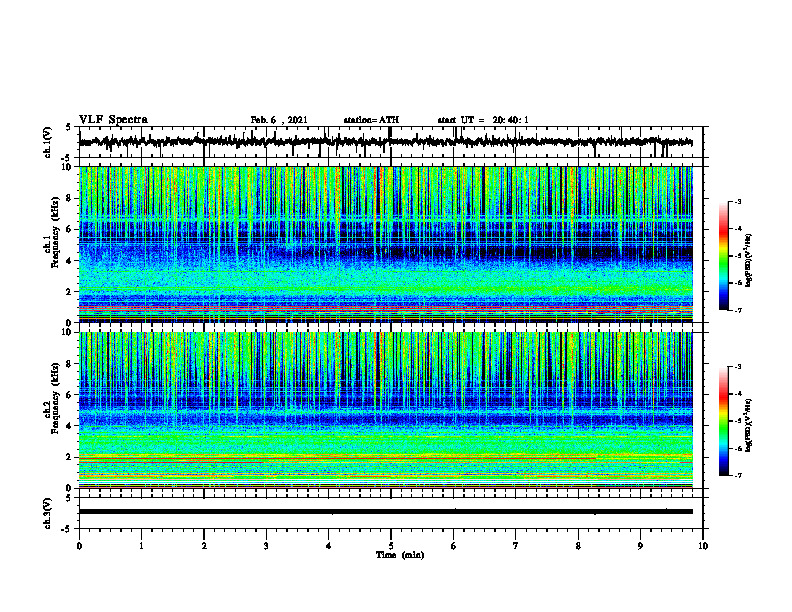
Task: Click the ch.3 flat voltage trace
Action: point(386,512)
